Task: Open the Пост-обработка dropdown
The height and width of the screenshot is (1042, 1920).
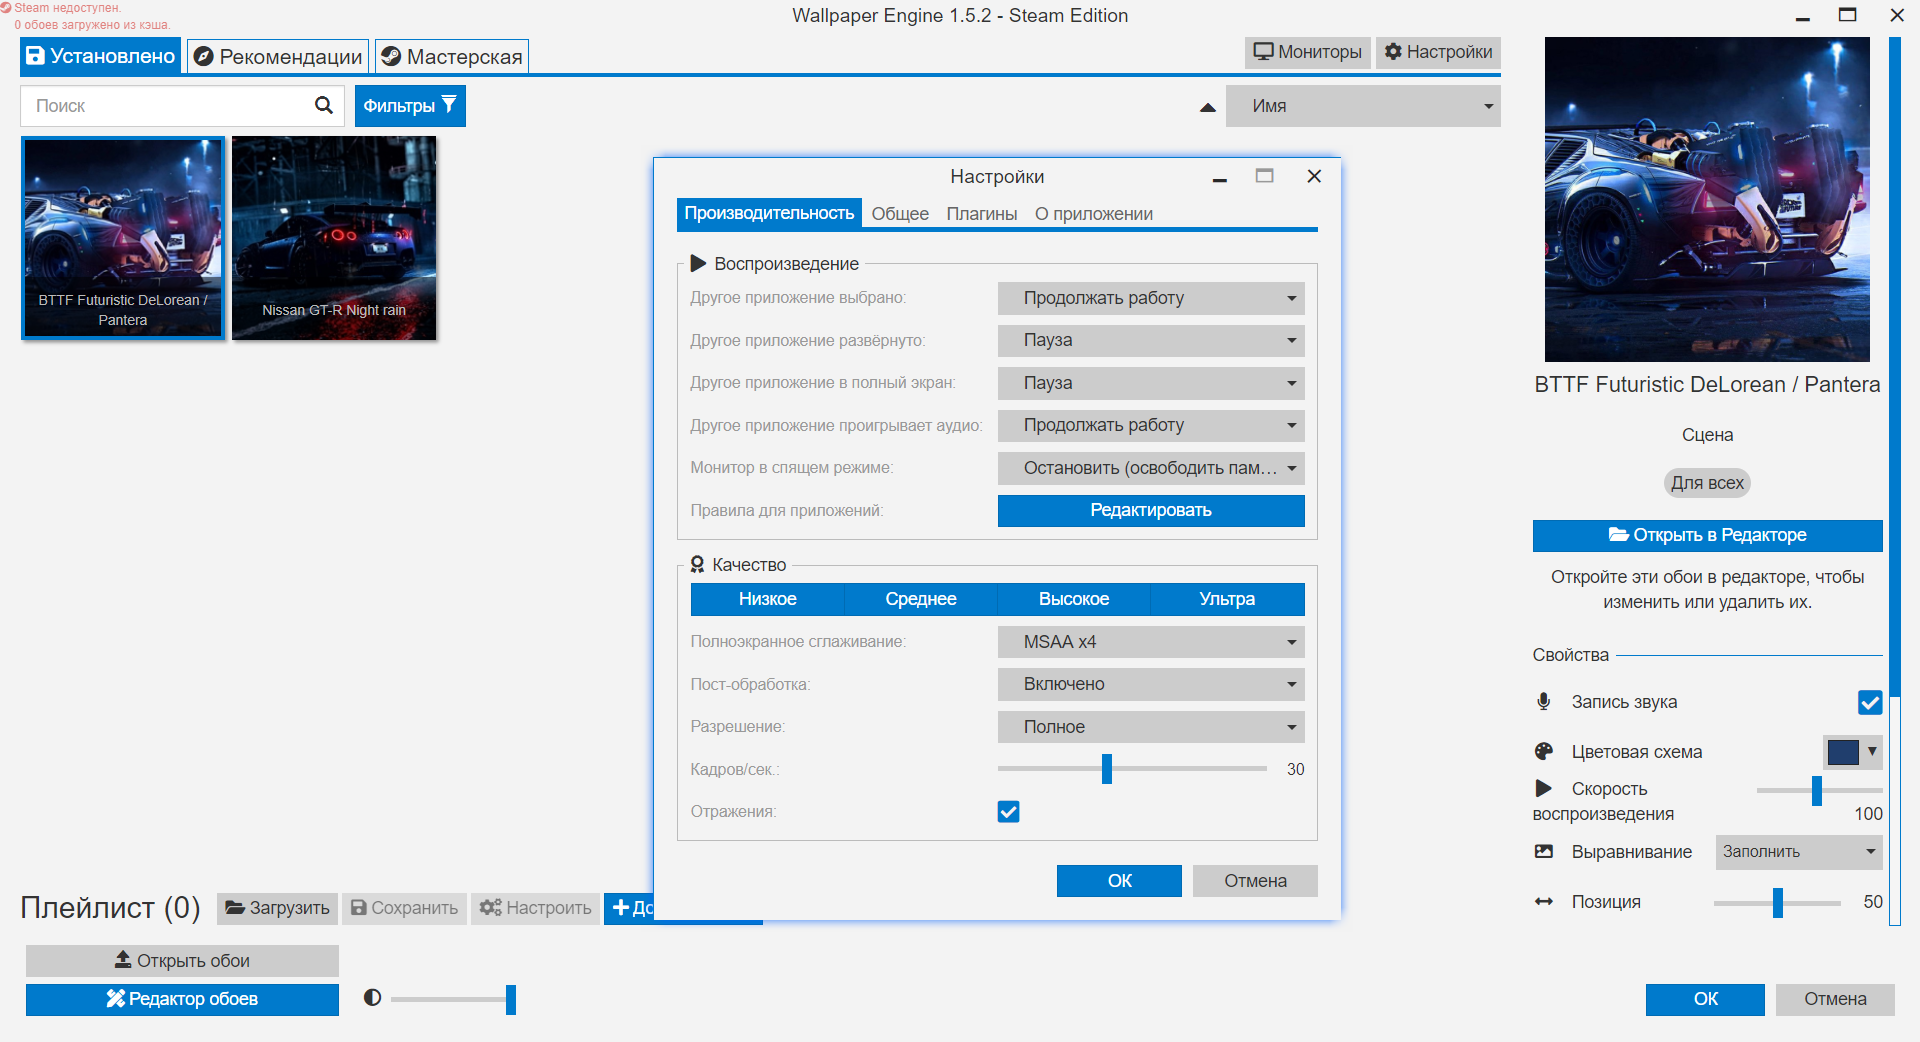Action: [x=1151, y=684]
